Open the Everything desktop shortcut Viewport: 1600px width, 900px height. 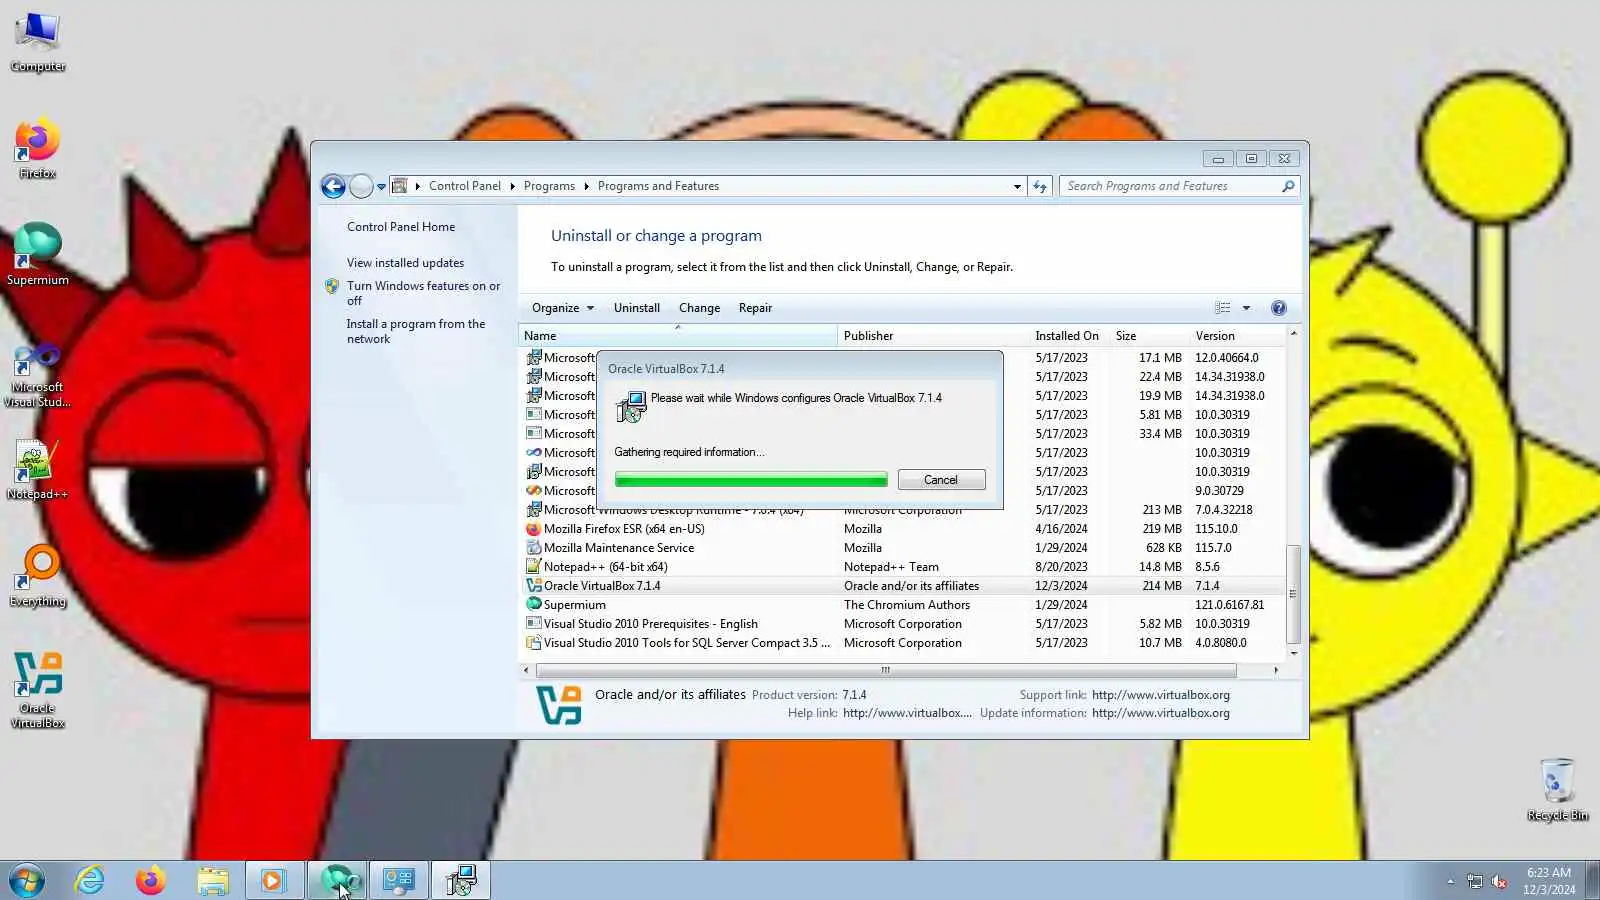38,577
